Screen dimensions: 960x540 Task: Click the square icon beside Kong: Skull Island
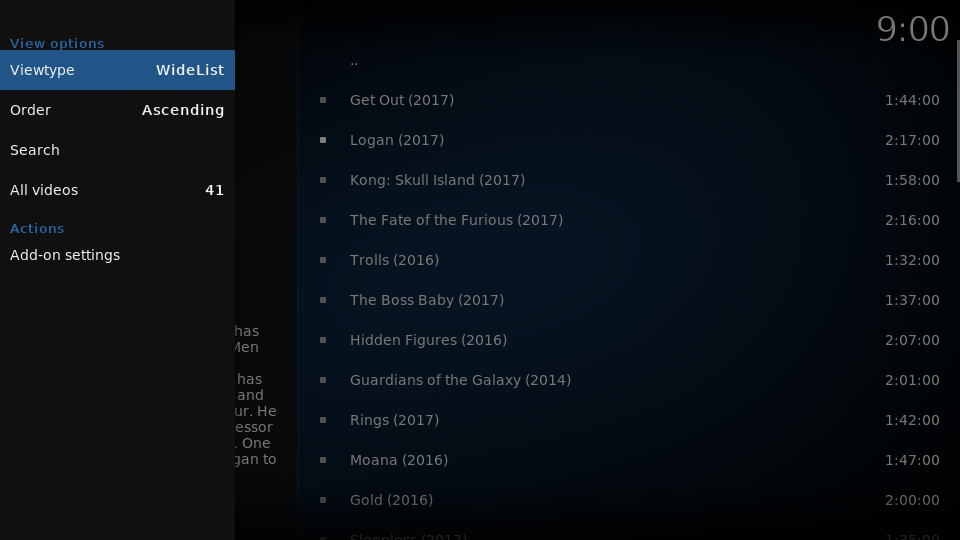click(x=323, y=180)
